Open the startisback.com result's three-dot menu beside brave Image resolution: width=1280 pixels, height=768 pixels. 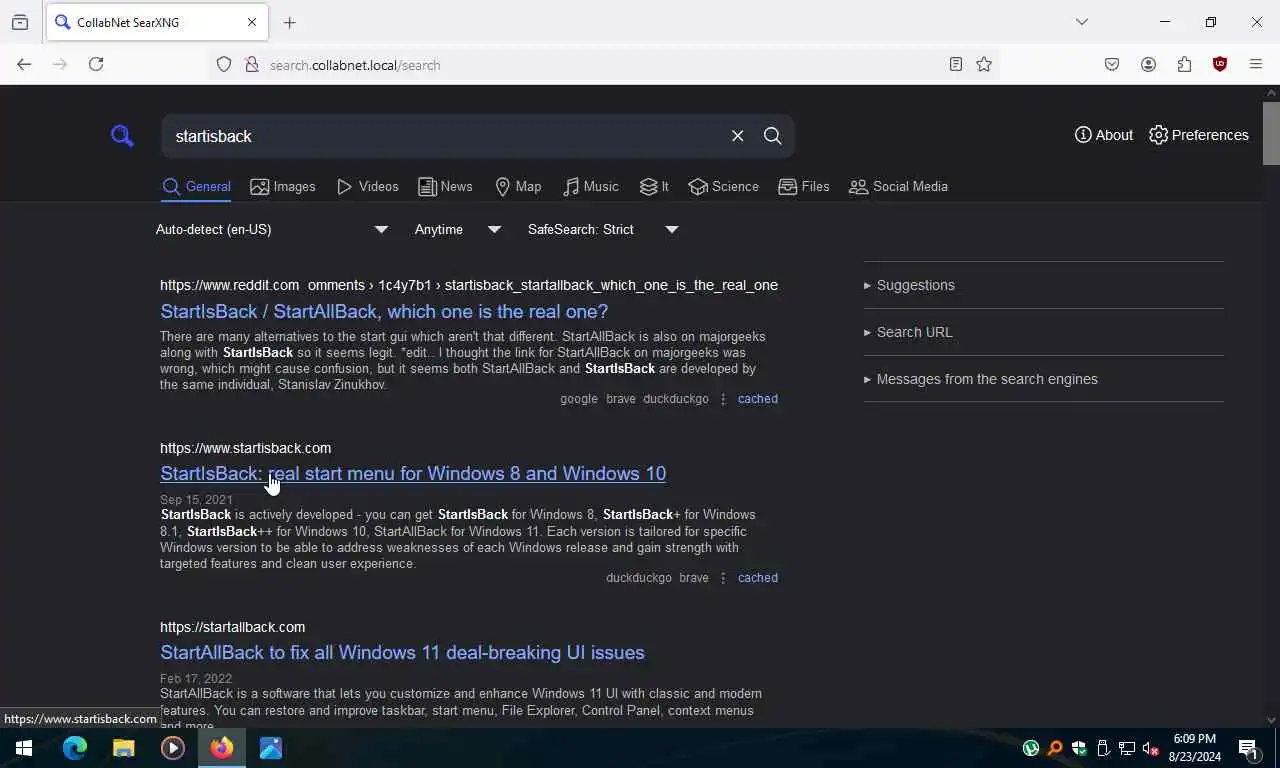(723, 578)
